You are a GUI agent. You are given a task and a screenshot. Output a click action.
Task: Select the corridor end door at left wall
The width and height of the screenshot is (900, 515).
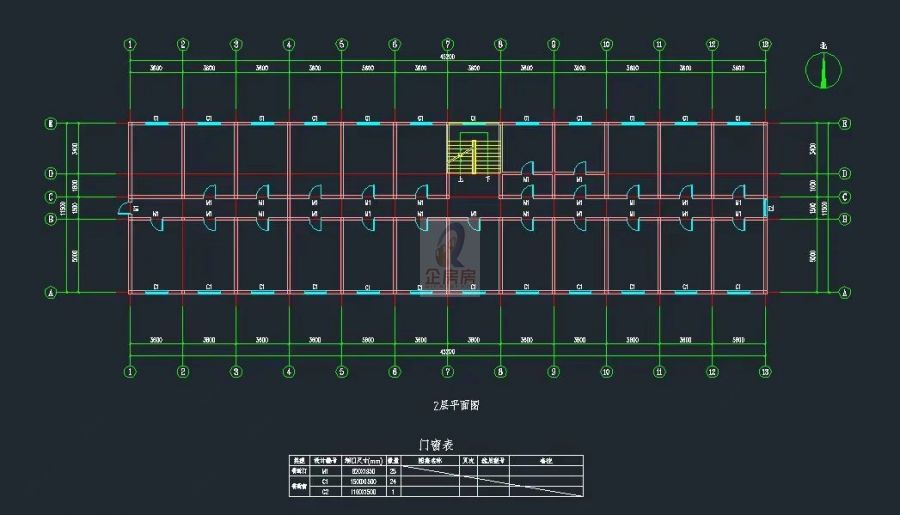tap(125, 208)
